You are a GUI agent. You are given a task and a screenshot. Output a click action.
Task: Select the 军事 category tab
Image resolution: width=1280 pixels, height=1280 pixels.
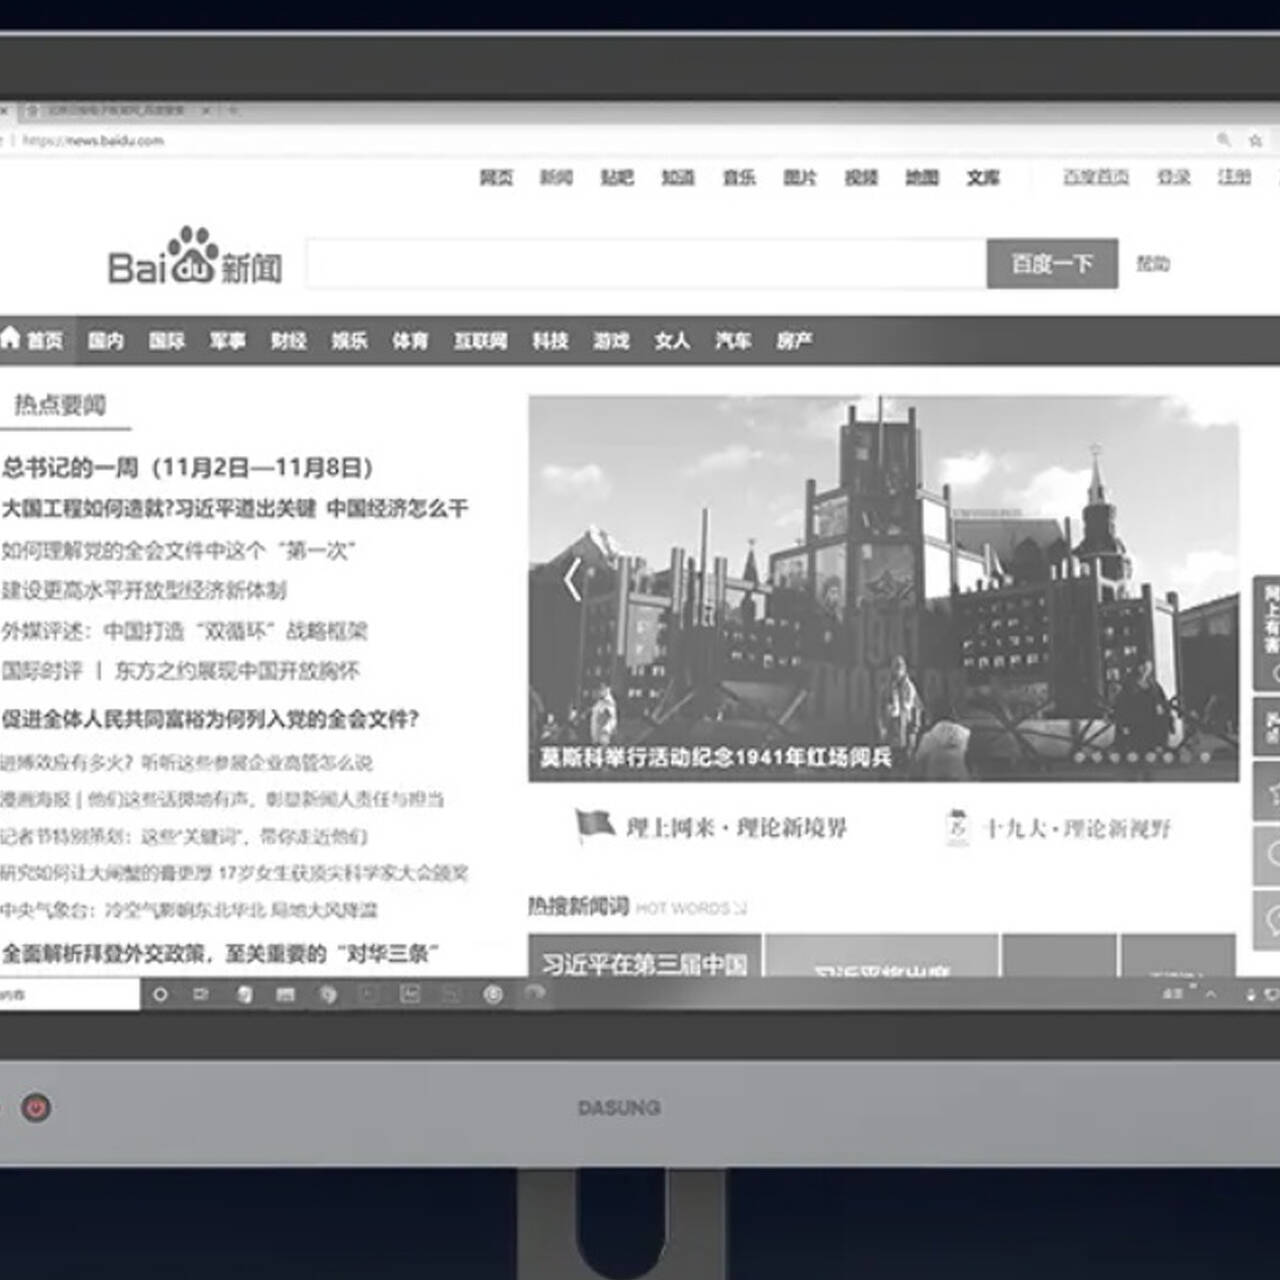tap(228, 341)
